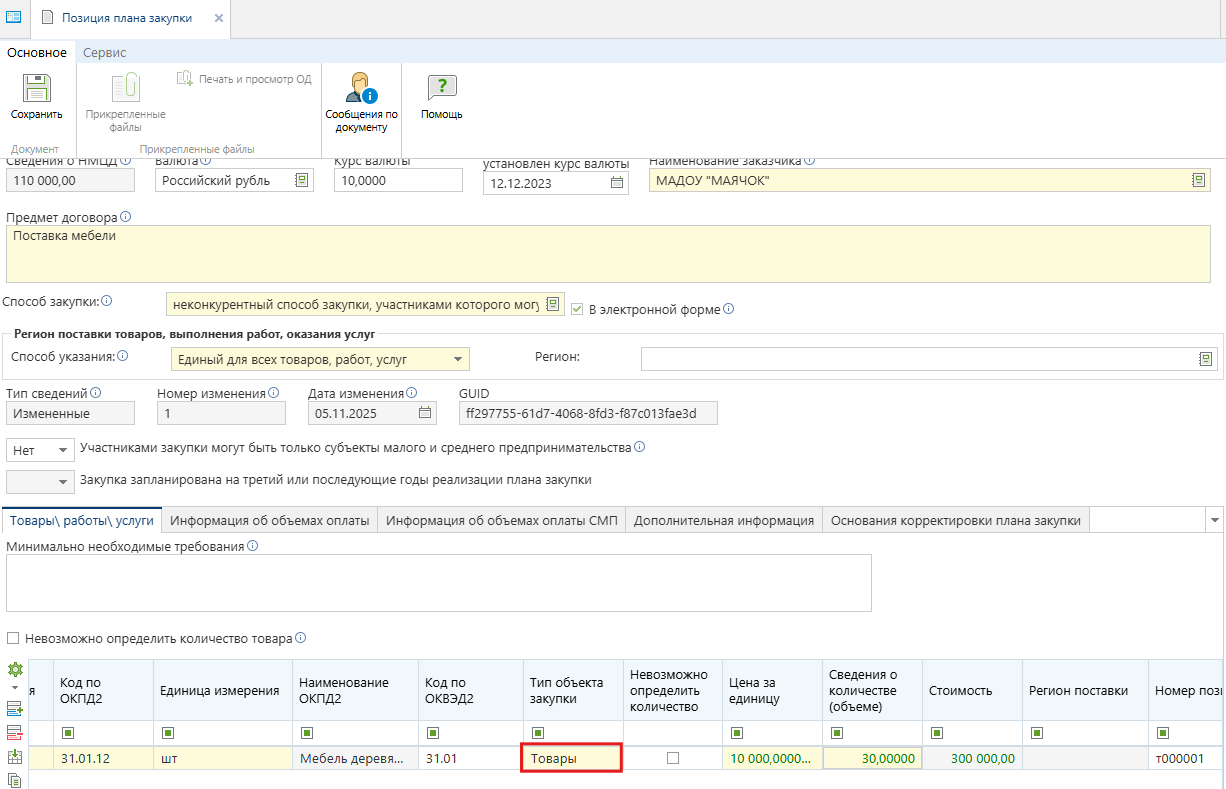Click the green gear grid settings icon
This screenshot has height=789, width=1226.
pos(15,669)
